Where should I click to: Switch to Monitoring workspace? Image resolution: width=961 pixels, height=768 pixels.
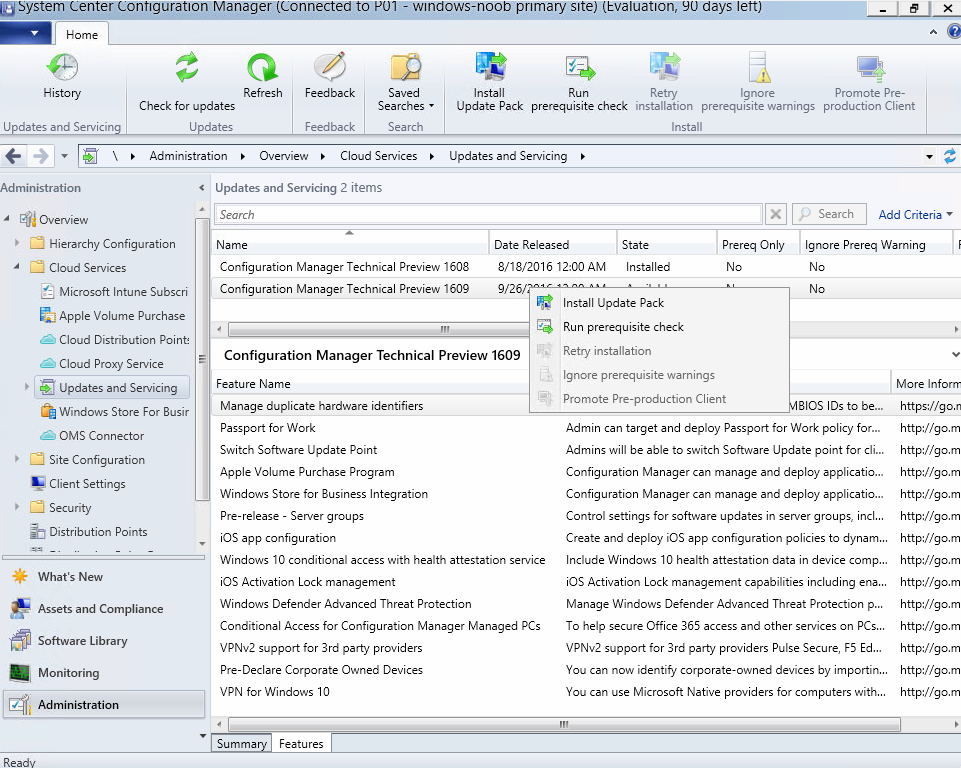pos(55,672)
